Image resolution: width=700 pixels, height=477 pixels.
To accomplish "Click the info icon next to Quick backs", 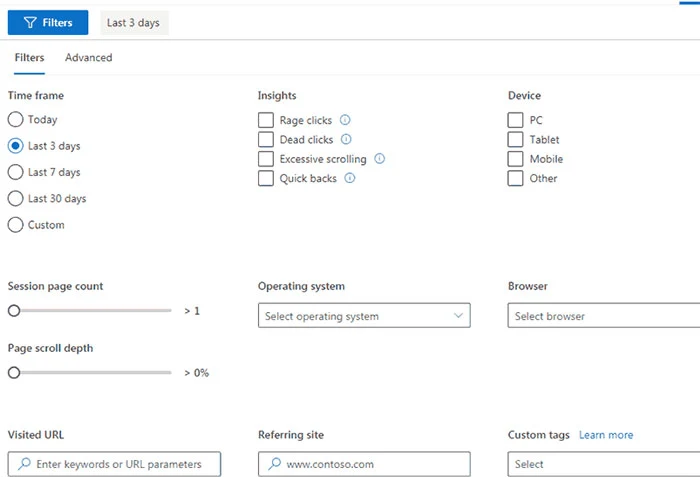I will point(349,178).
